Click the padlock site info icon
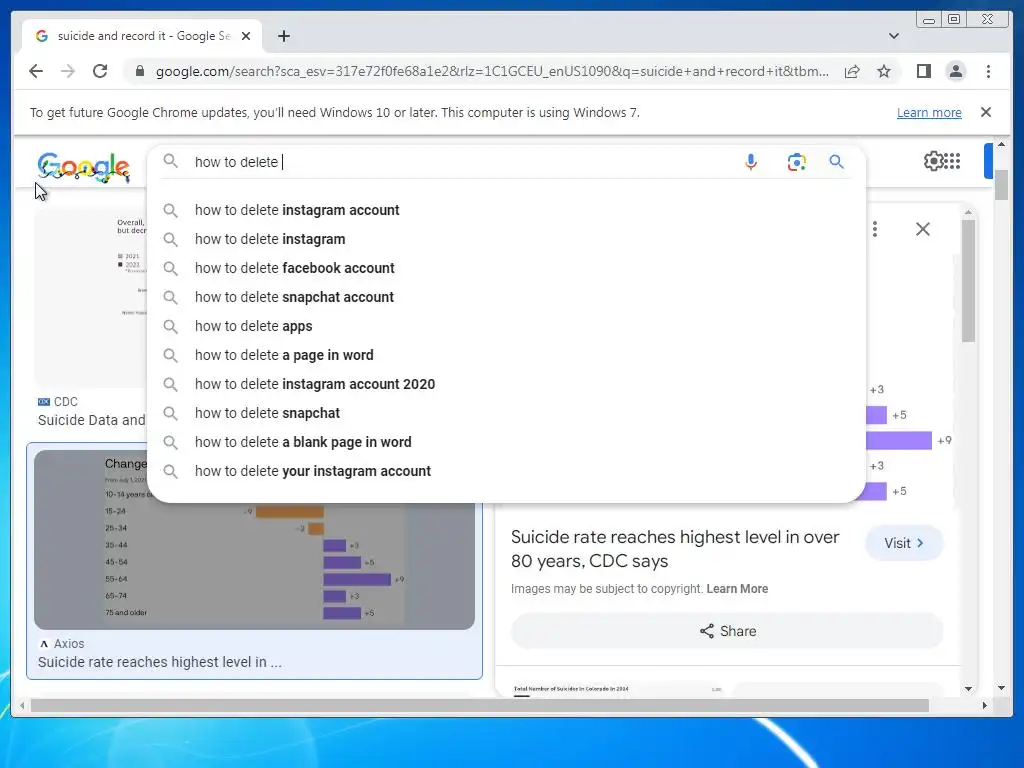Image resolution: width=1024 pixels, height=768 pixels. coord(139,71)
